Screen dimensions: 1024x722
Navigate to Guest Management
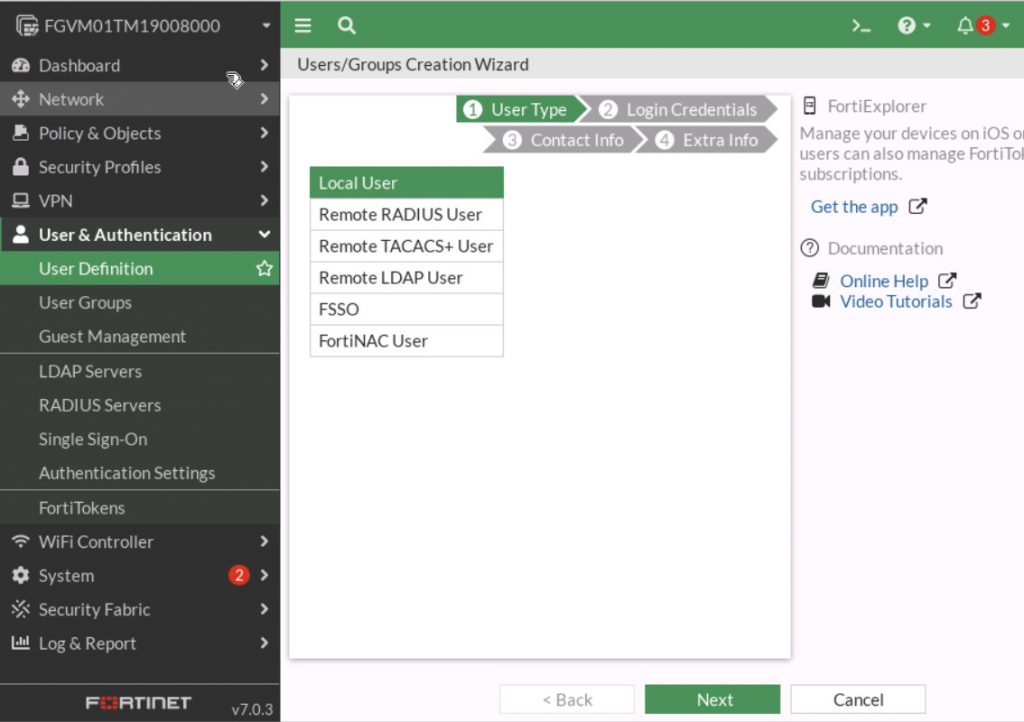pyautogui.click(x=112, y=336)
